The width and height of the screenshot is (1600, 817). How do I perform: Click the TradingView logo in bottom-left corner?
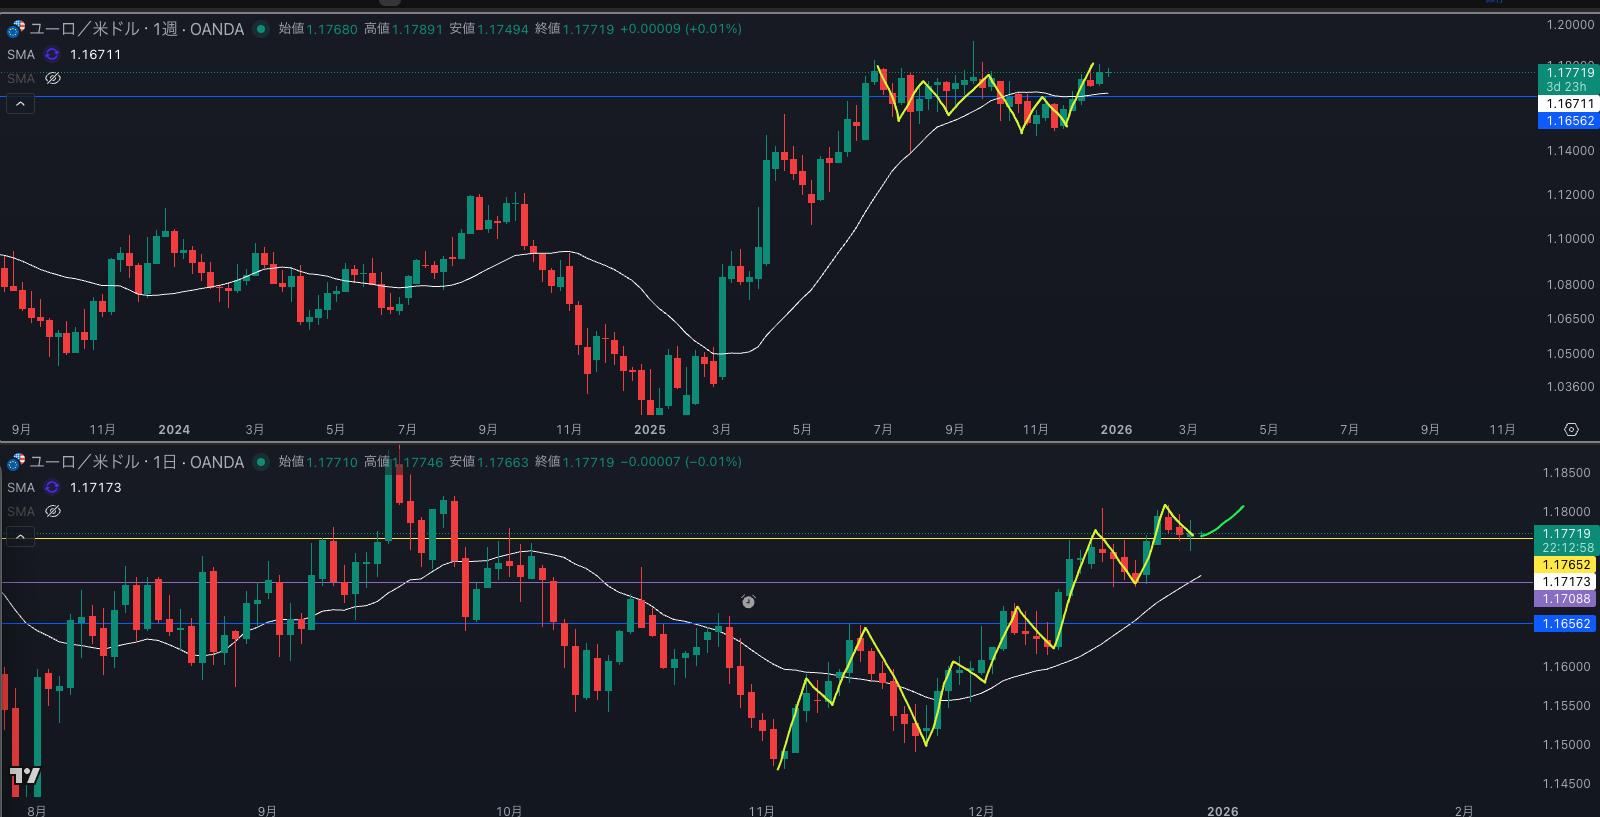[x=25, y=776]
